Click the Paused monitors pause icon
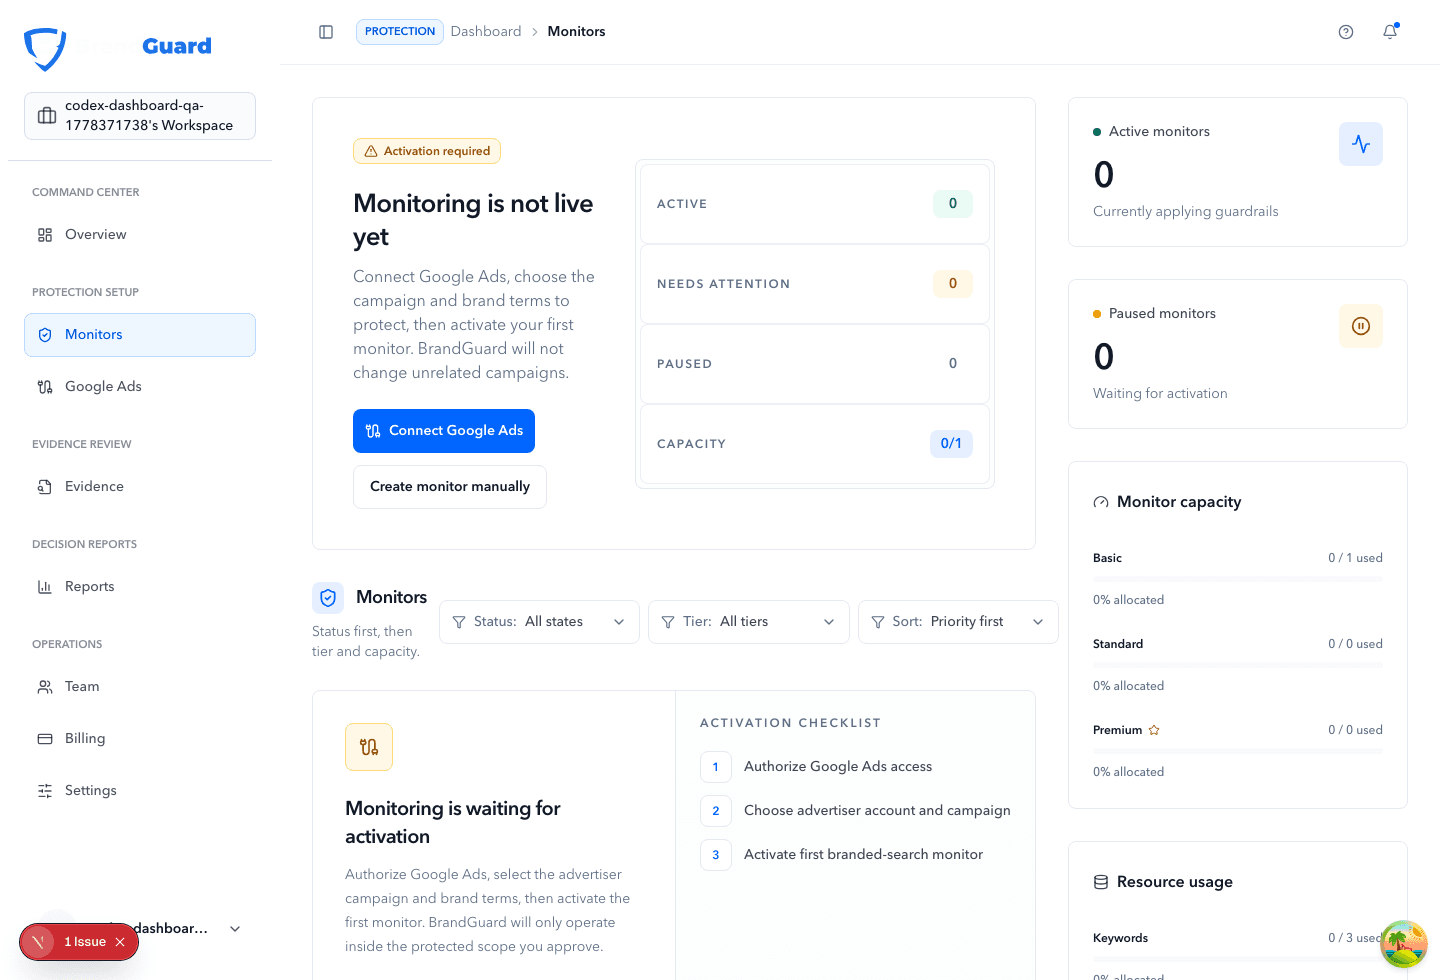1440x980 pixels. (x=1361, y=326)
